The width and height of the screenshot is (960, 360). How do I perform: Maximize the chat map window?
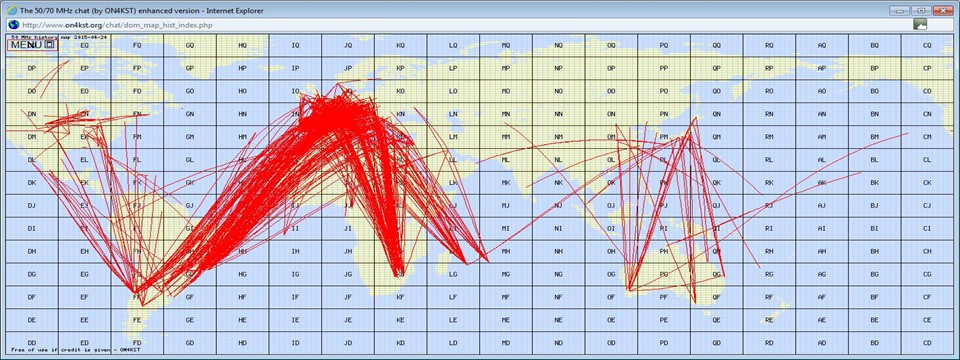[x=920, y=10]
